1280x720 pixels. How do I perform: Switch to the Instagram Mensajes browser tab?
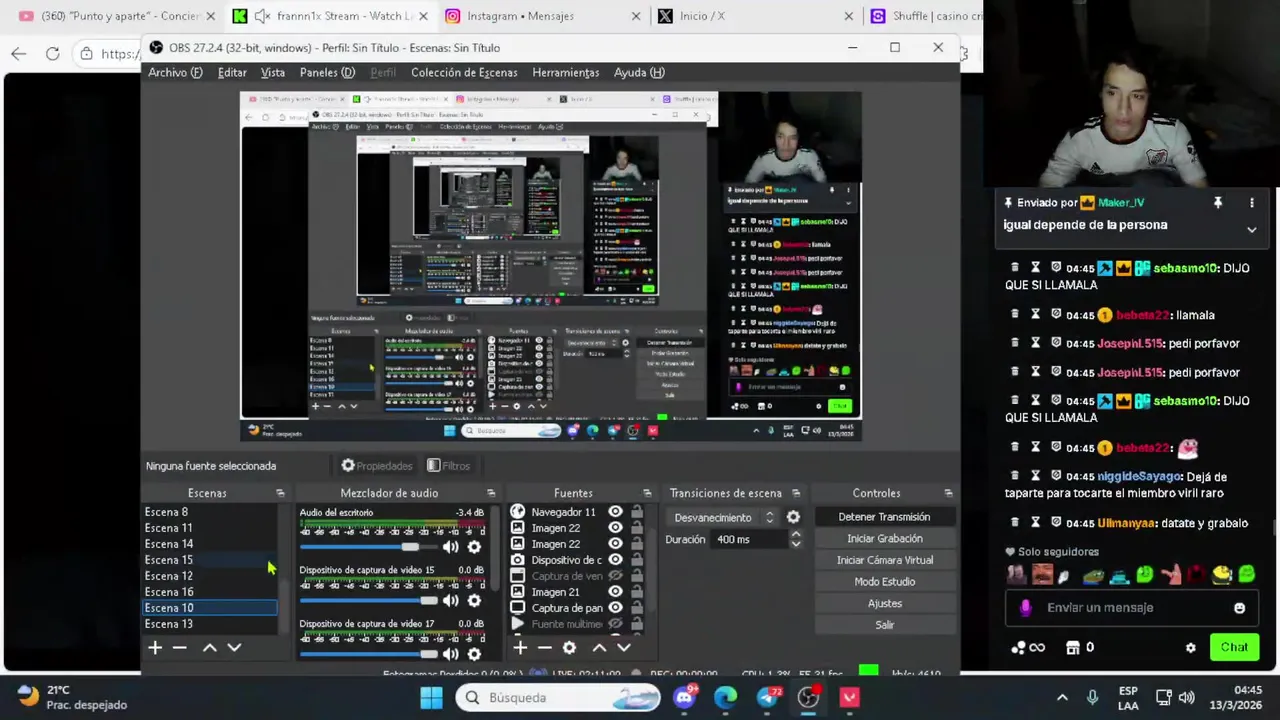540,16
